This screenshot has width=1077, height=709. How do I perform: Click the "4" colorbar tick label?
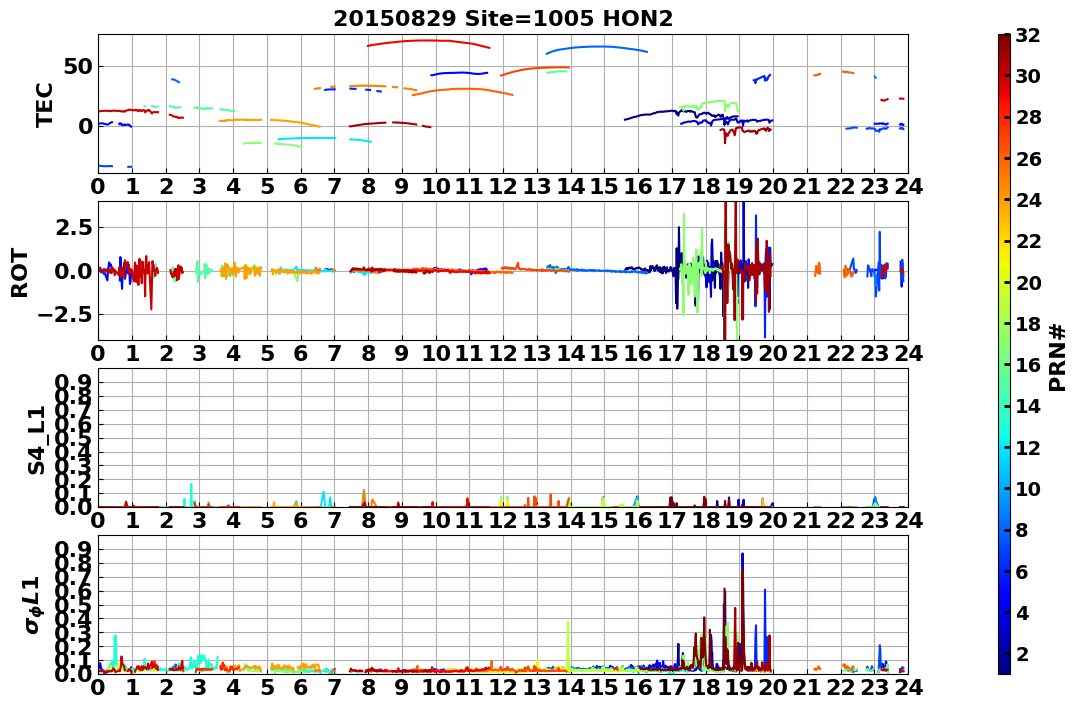pyautogui.click(x=1021, y=612)
